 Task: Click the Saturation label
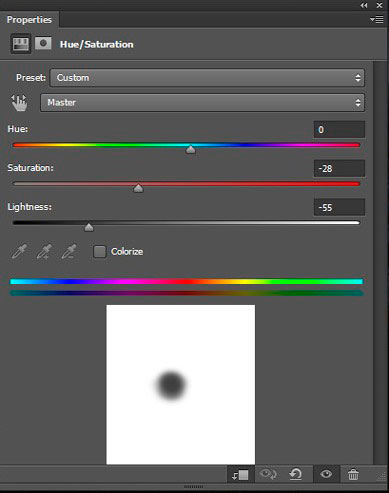[x=30, y=168]
